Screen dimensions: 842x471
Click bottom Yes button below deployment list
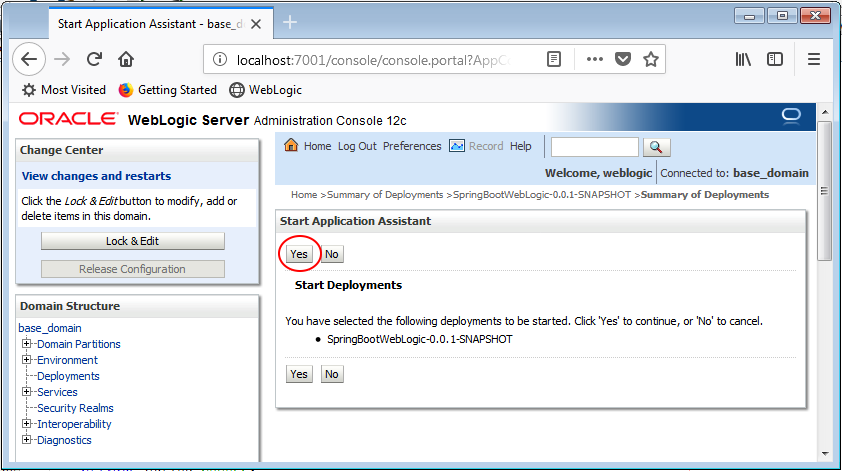coord(299,374)
